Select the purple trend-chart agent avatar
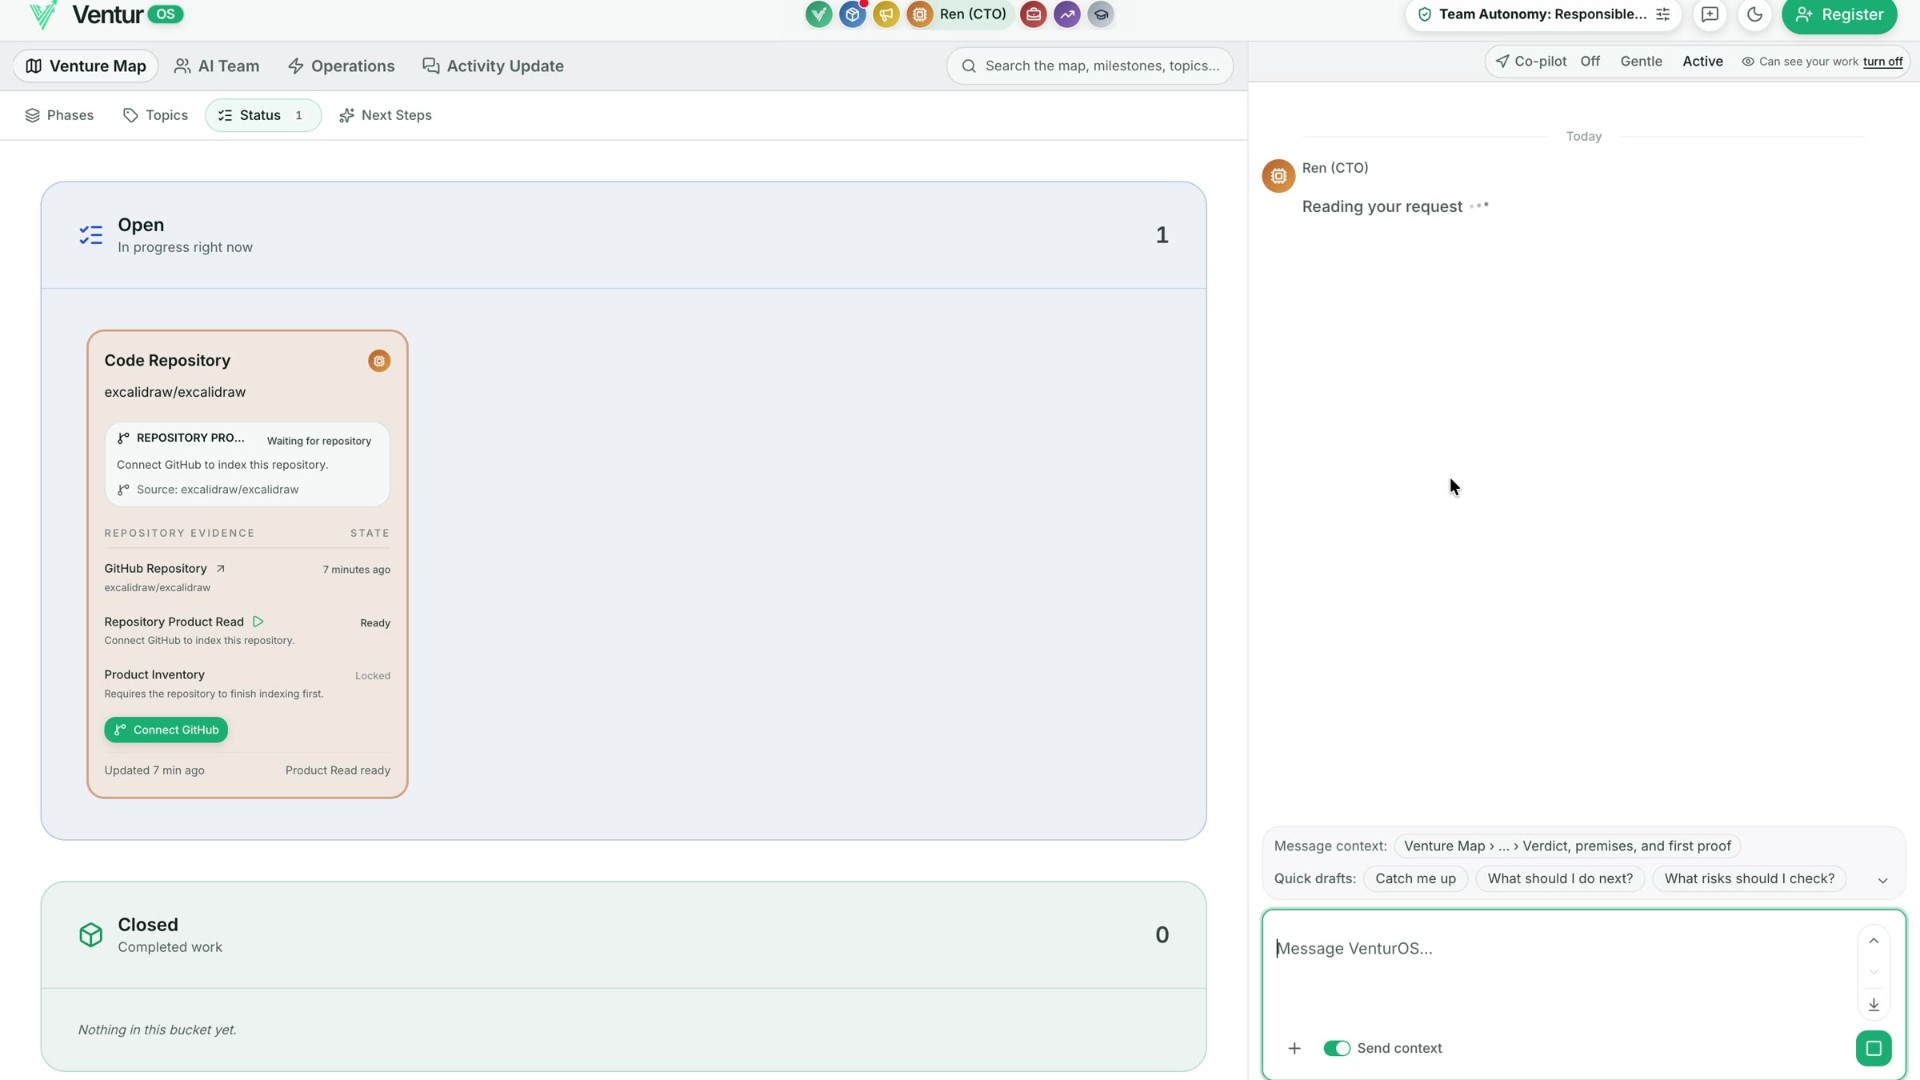 (1067, 14)
